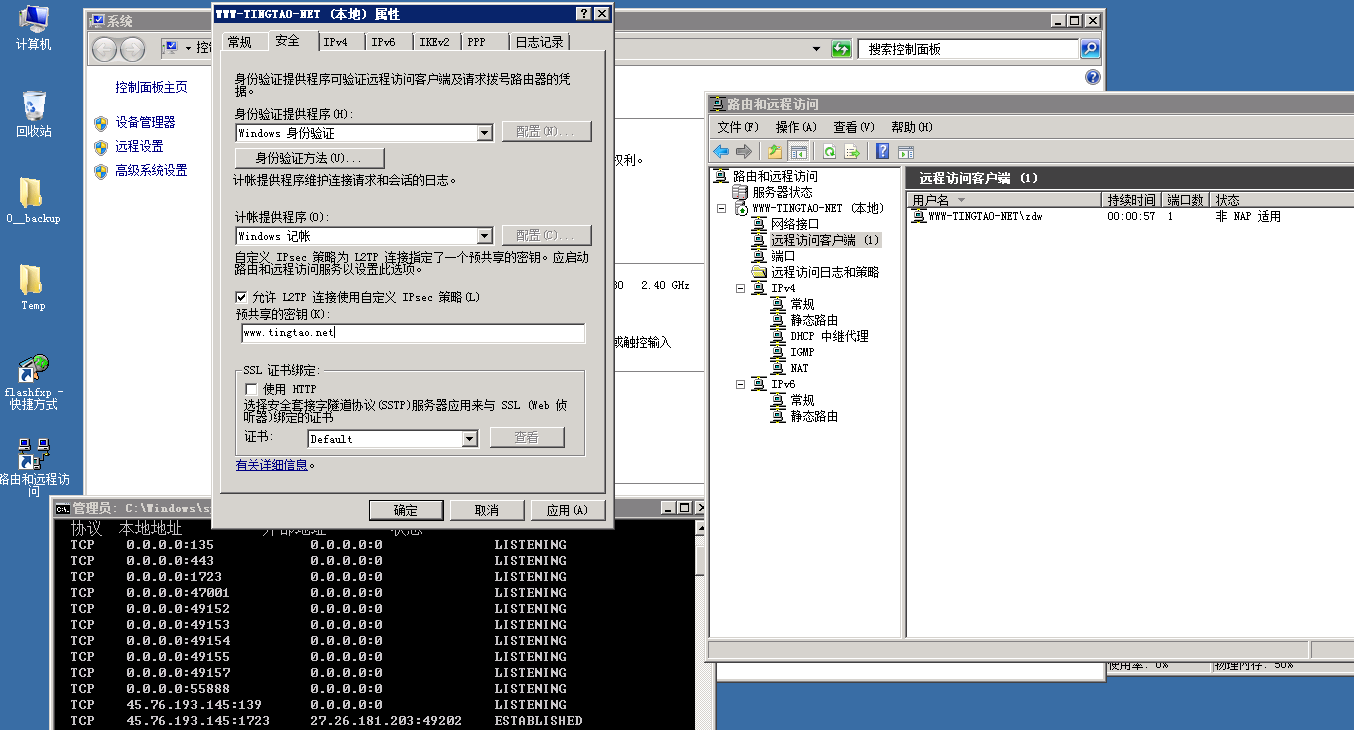
Task: Switch to the IKEv2 tab
Action: (435, 42)
